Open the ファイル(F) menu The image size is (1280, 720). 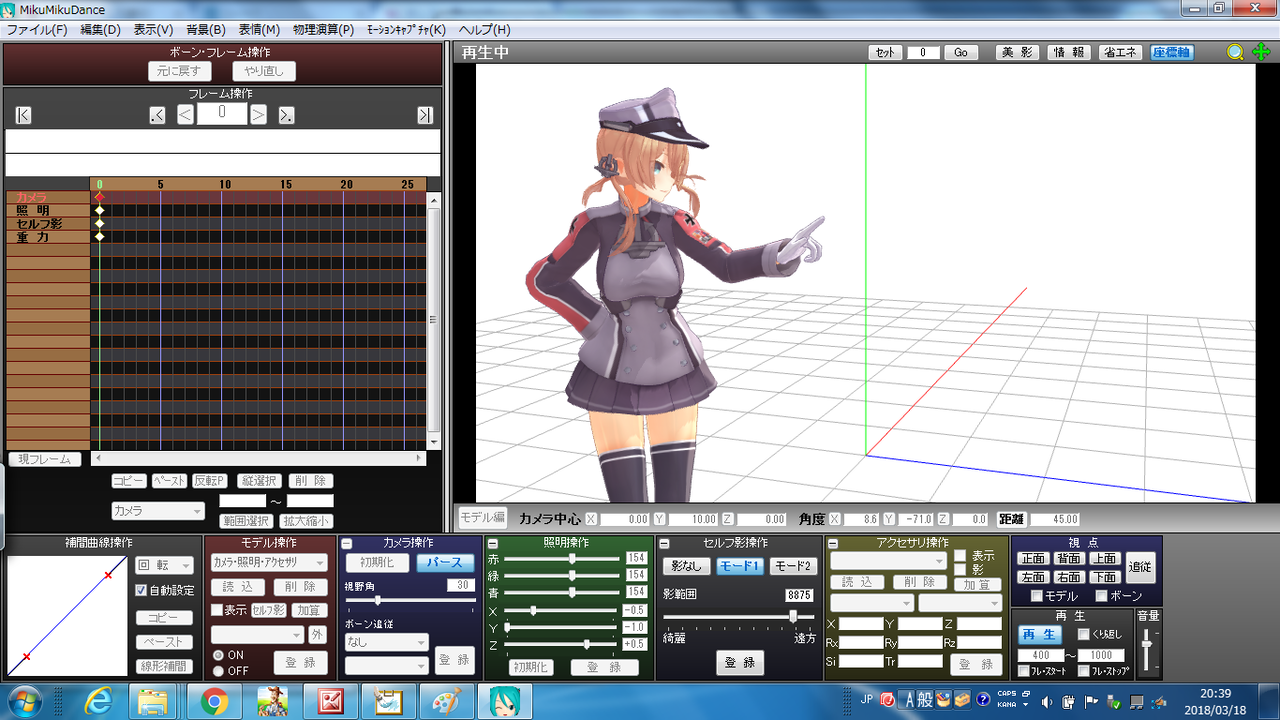coord(37,30)
